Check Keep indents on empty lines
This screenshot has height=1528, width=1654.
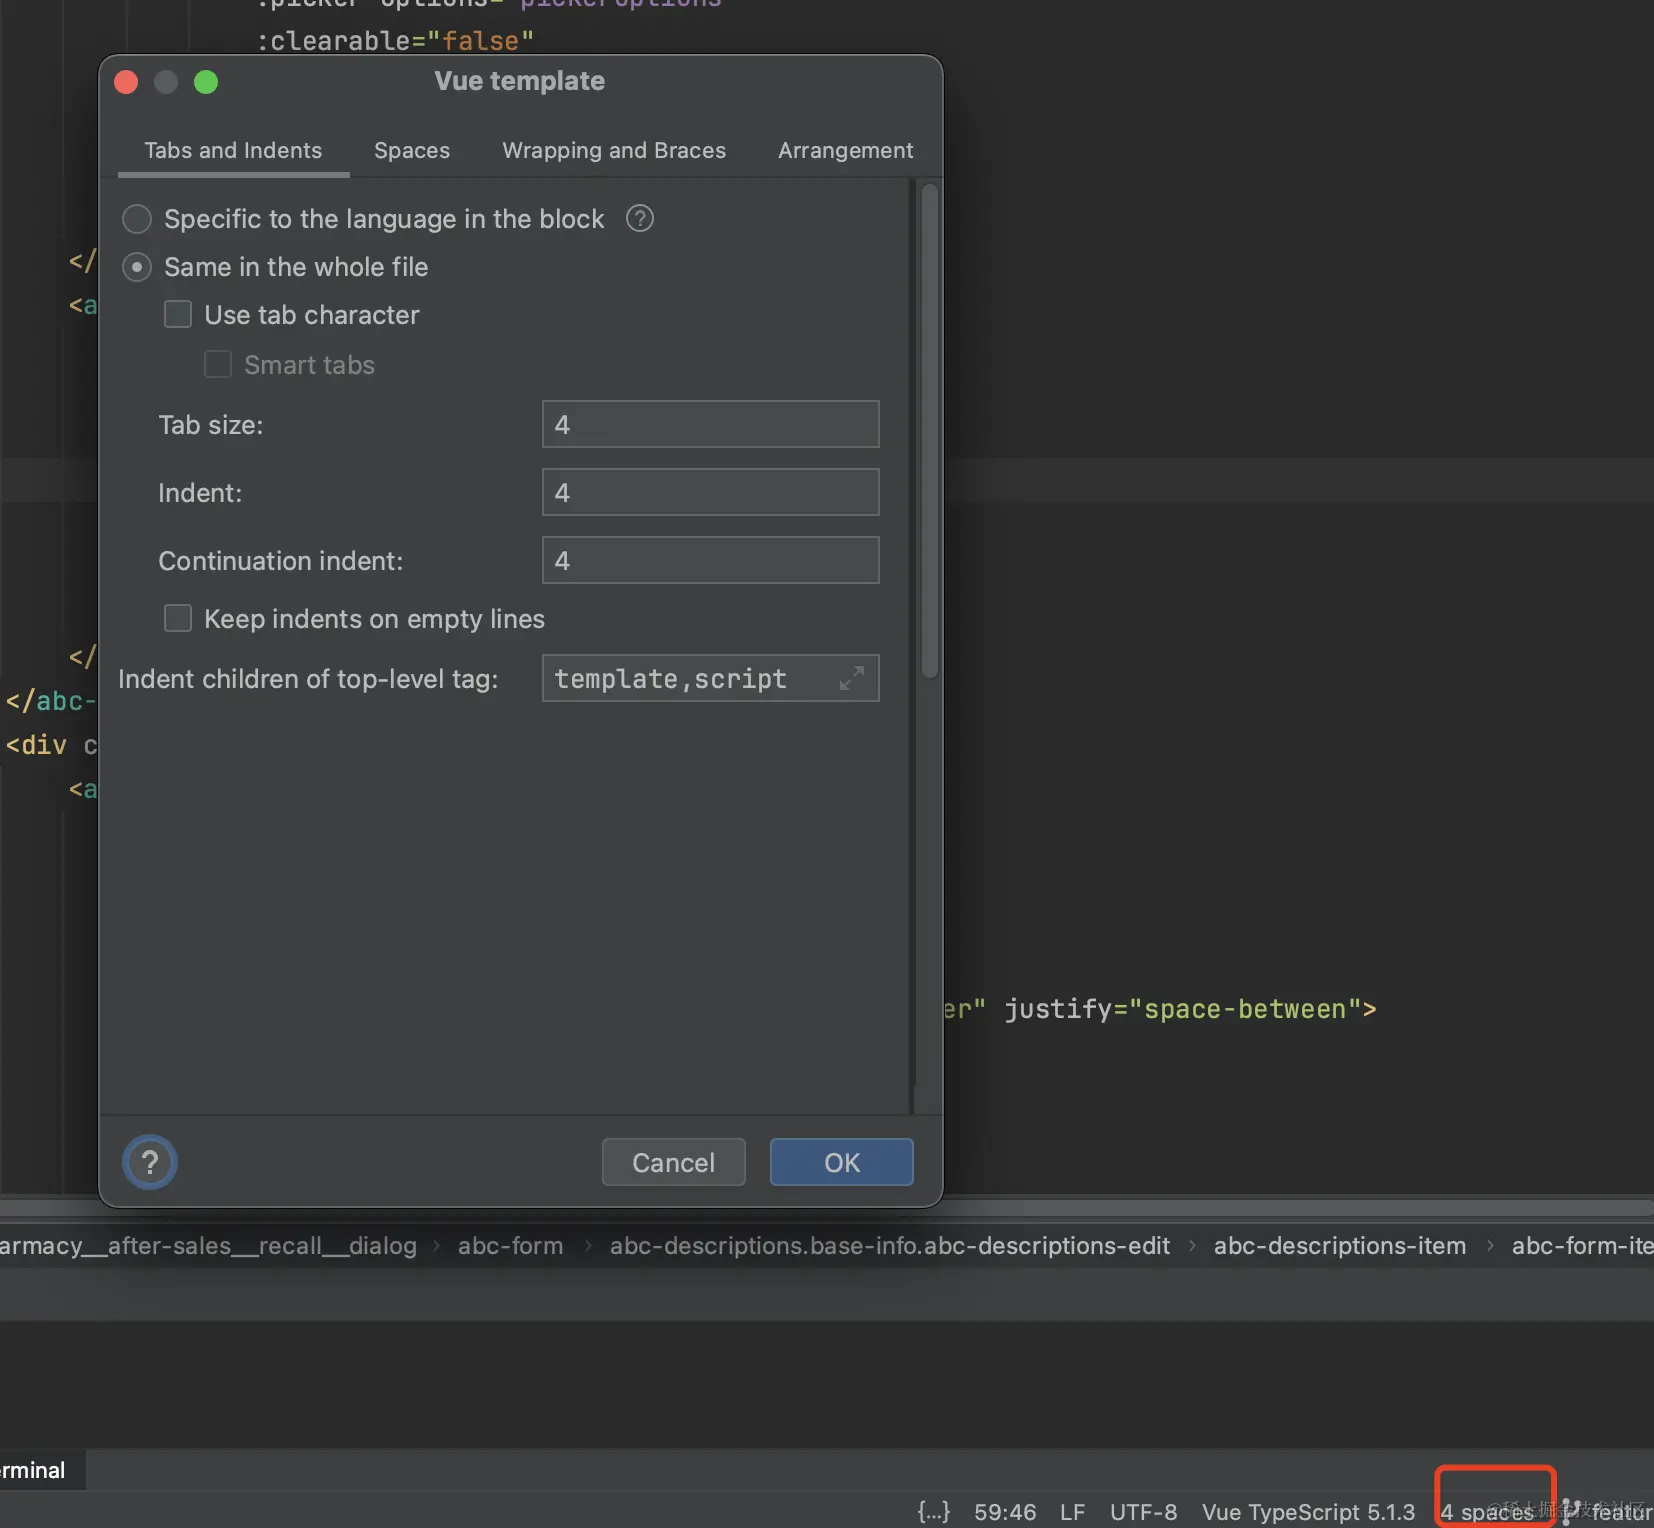[x=177, y=618]
